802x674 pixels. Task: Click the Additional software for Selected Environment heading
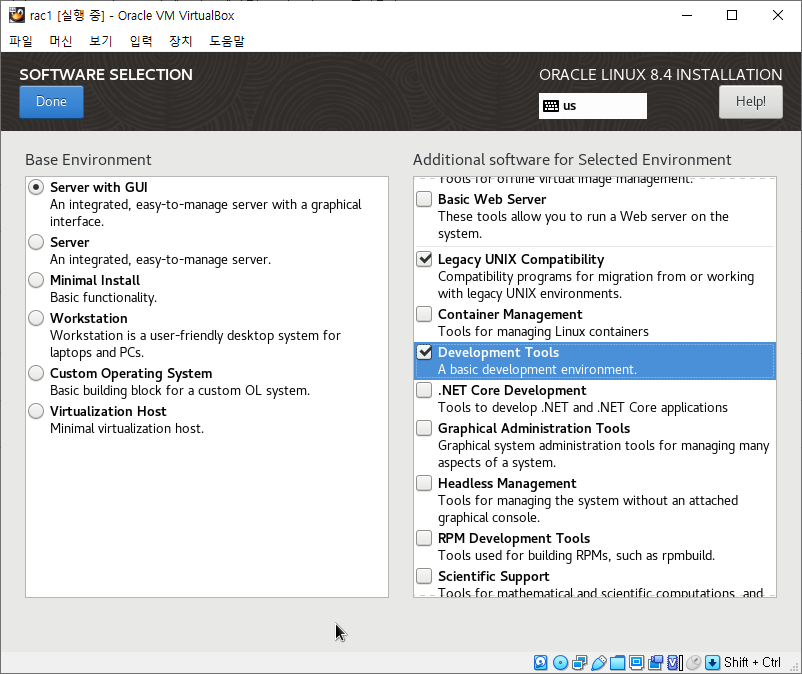[572, 160]
